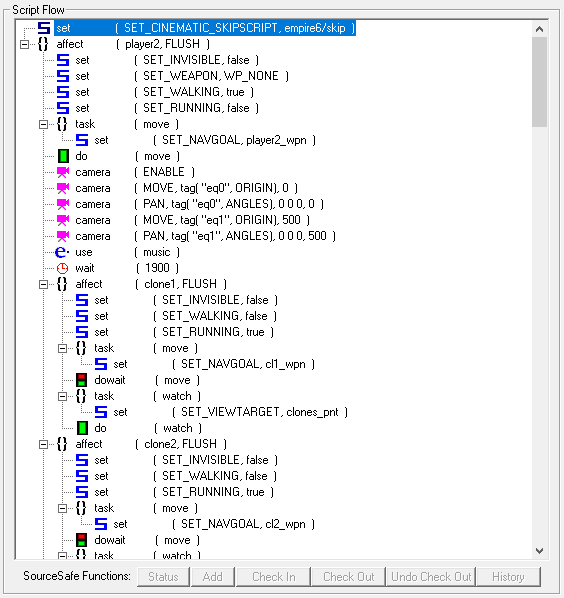
Task: Click set icon beside SET_WALKING, true
Action: [63, 92]
